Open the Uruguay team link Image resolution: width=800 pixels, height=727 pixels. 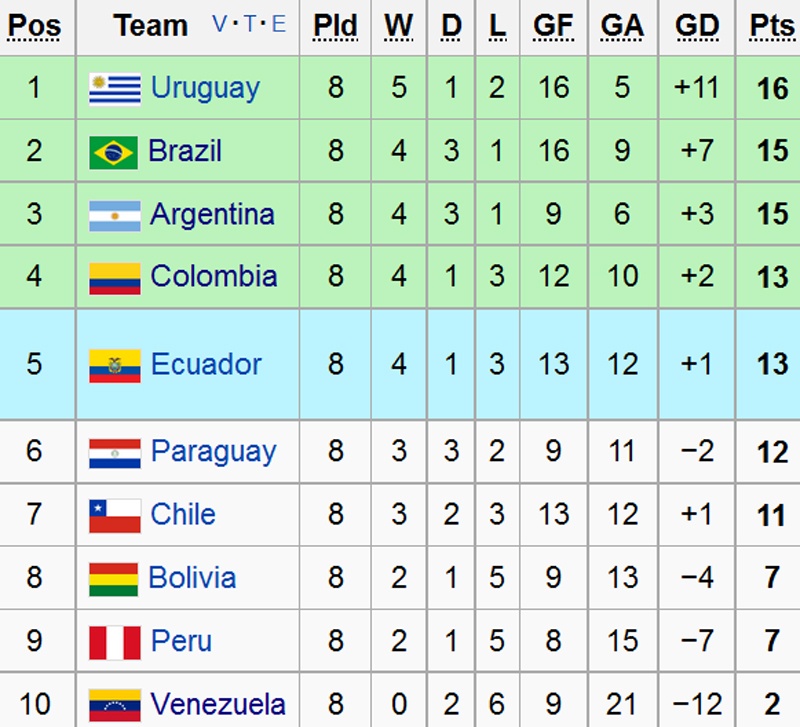[205, 88]
